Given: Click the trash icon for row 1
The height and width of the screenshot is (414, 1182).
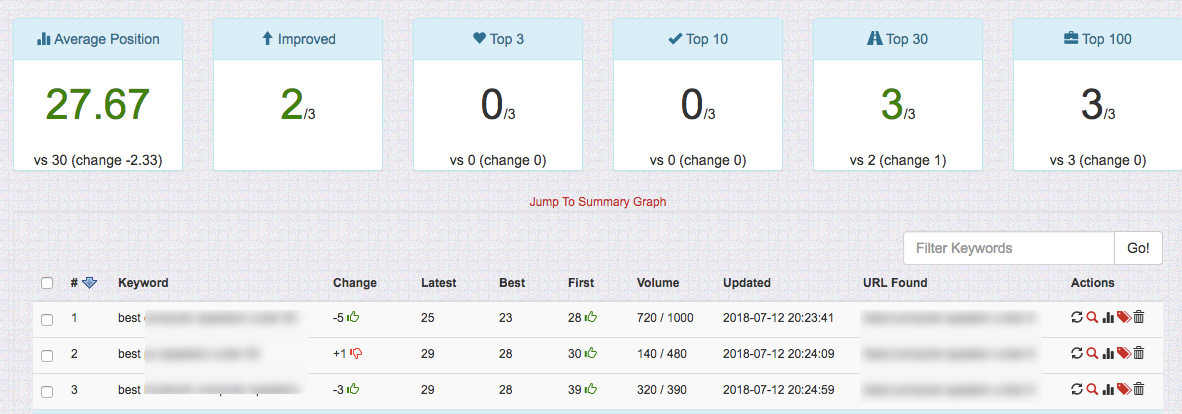Looking at the screenshot, I should [1139, 318].
